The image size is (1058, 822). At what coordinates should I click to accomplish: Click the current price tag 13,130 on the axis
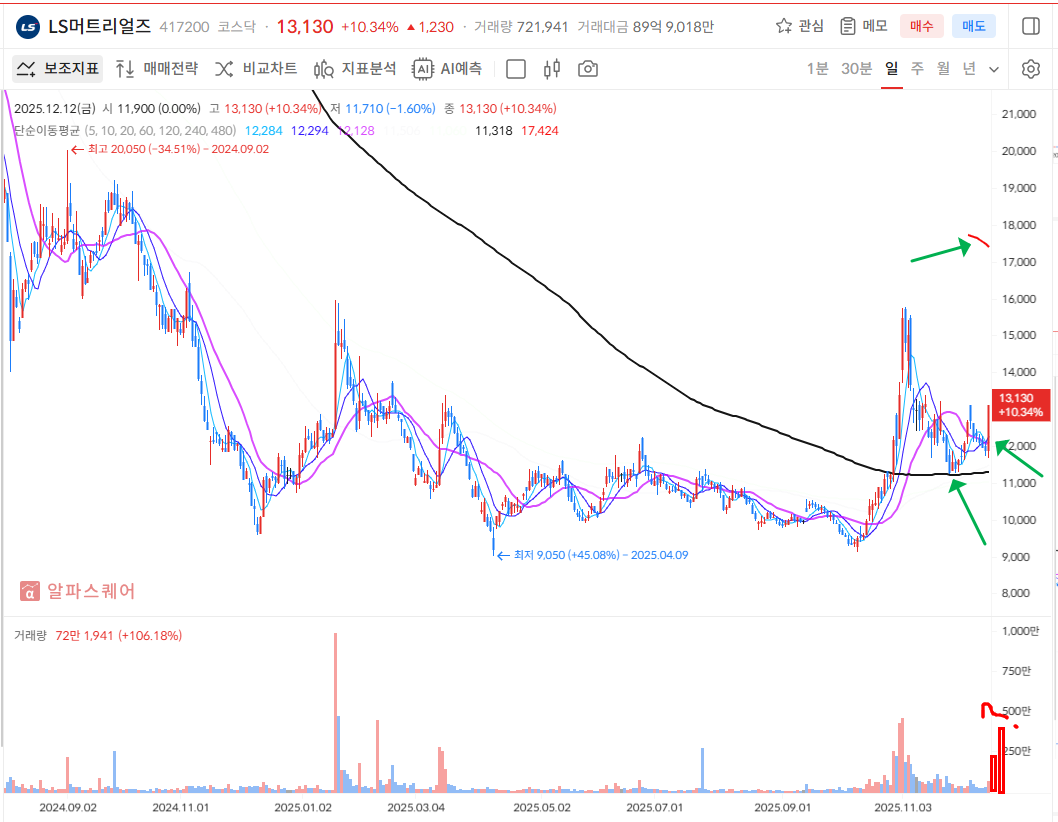(1019, 404)
